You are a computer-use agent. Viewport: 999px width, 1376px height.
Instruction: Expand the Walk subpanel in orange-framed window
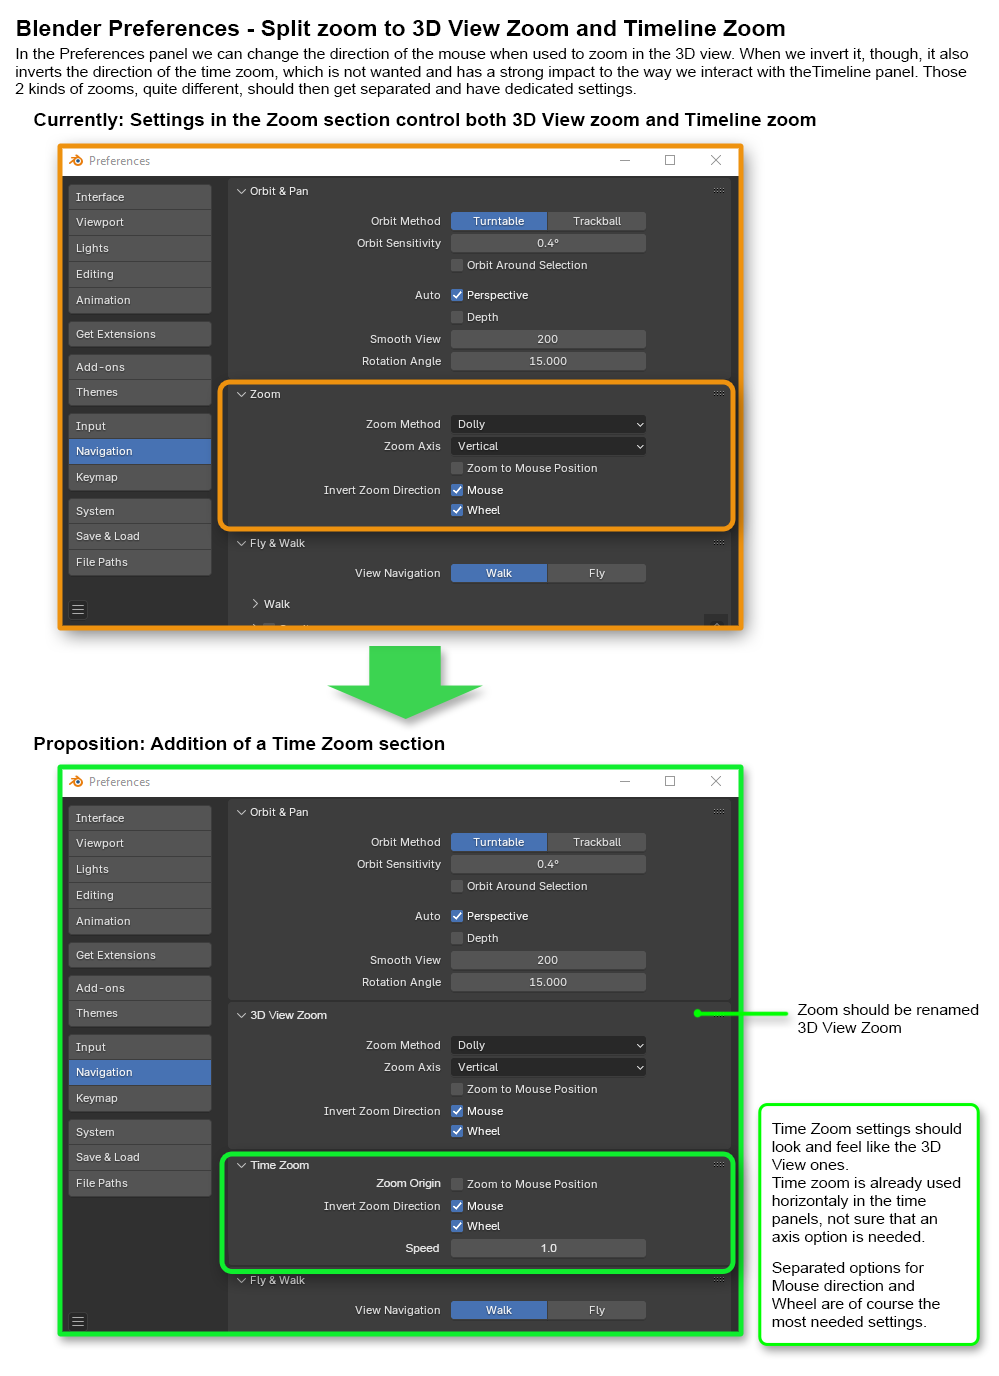click(x=256, y=604)
